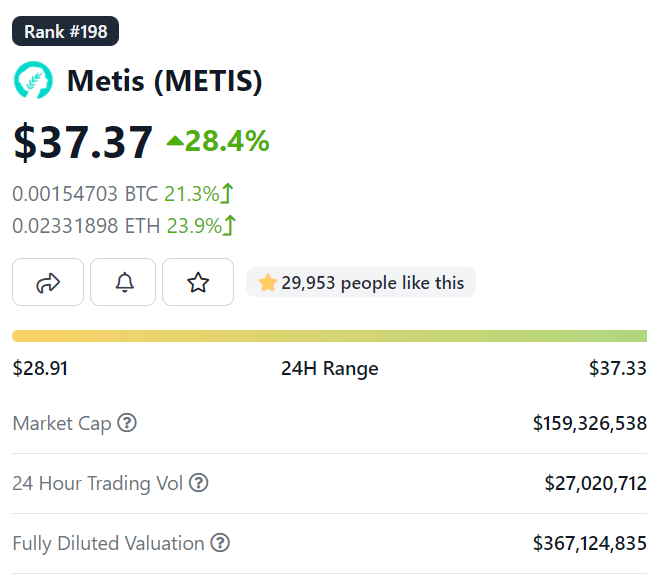Open Fully Diluted Valuation help icon

coord(220,543)
